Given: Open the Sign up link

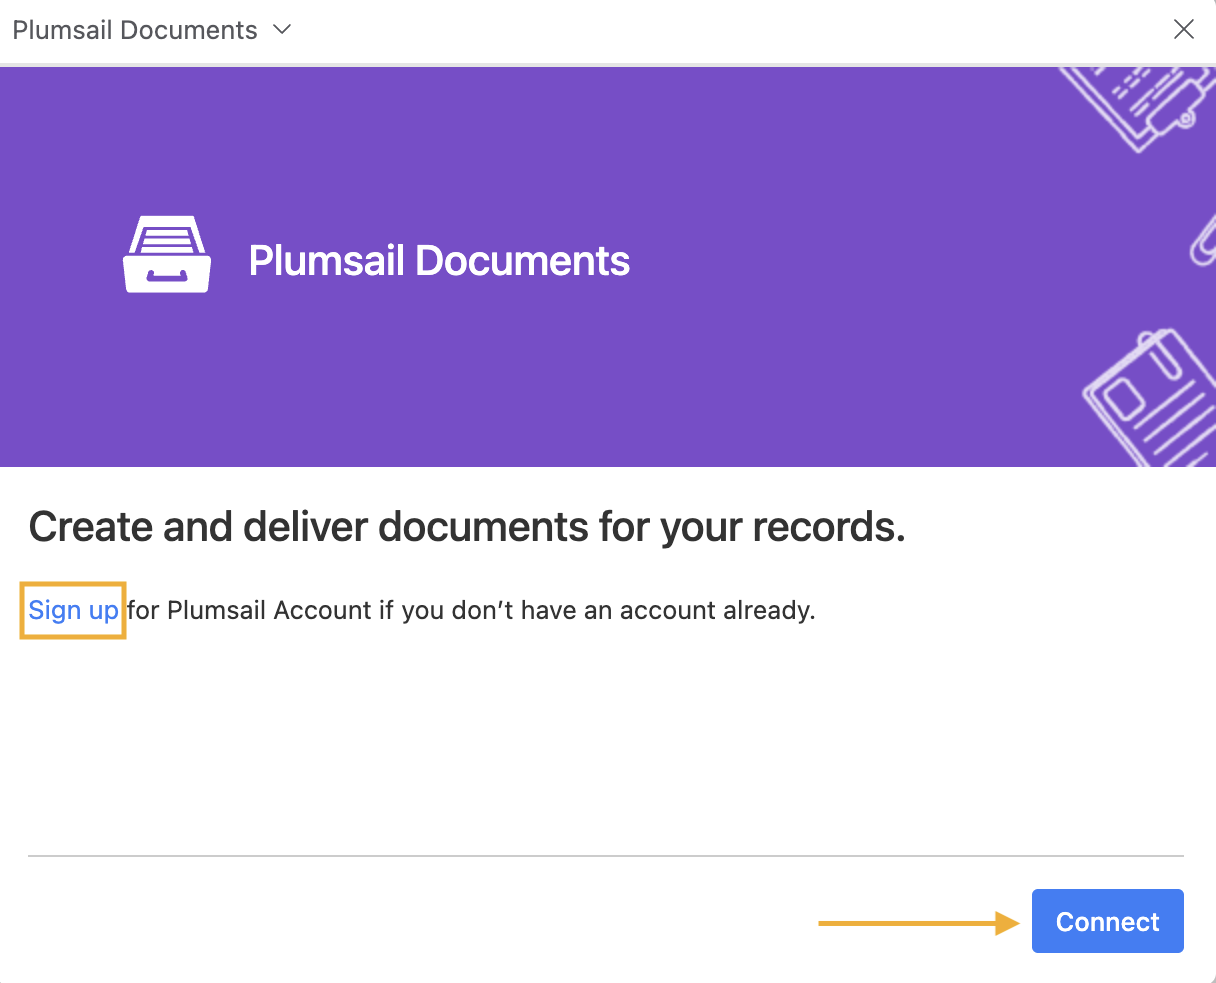Looking at the screenshot, I should 72,610.
